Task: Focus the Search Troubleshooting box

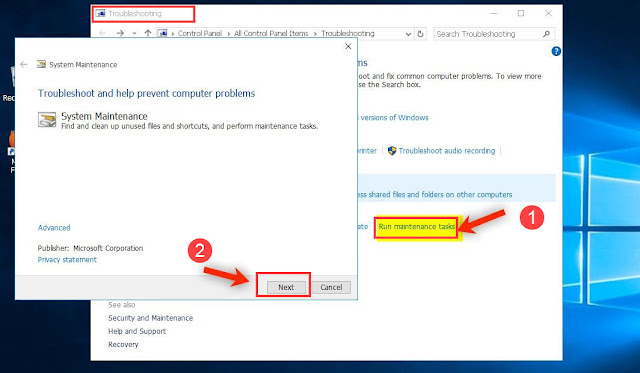Action: pyautogui.click(x=488, y=34)
